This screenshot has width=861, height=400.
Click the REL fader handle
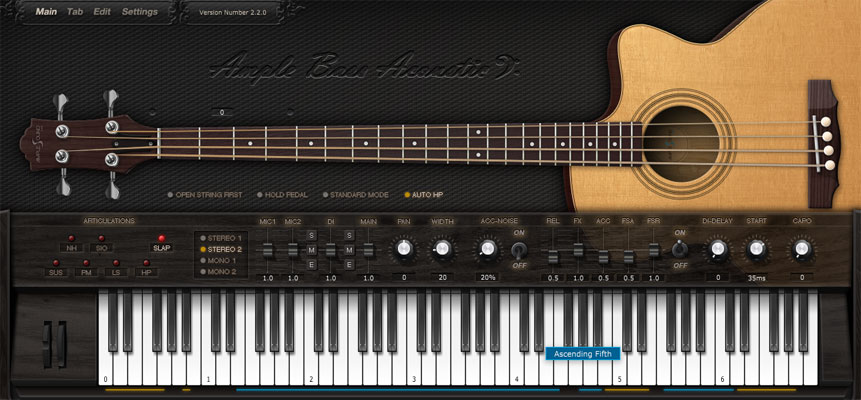click(x=553, y=257)
